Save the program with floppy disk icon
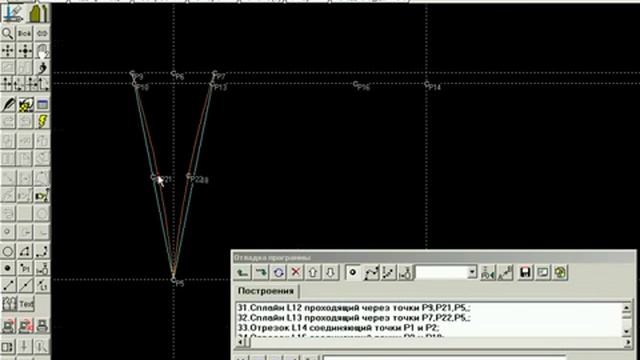The height and width of the screenshot is (360, 640). [x=525, y=272]
